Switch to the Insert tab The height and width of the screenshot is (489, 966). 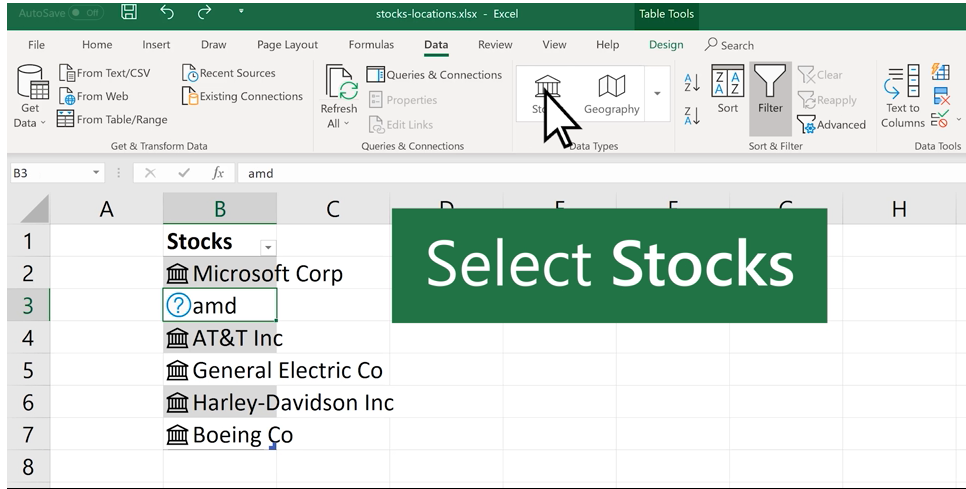156,45
